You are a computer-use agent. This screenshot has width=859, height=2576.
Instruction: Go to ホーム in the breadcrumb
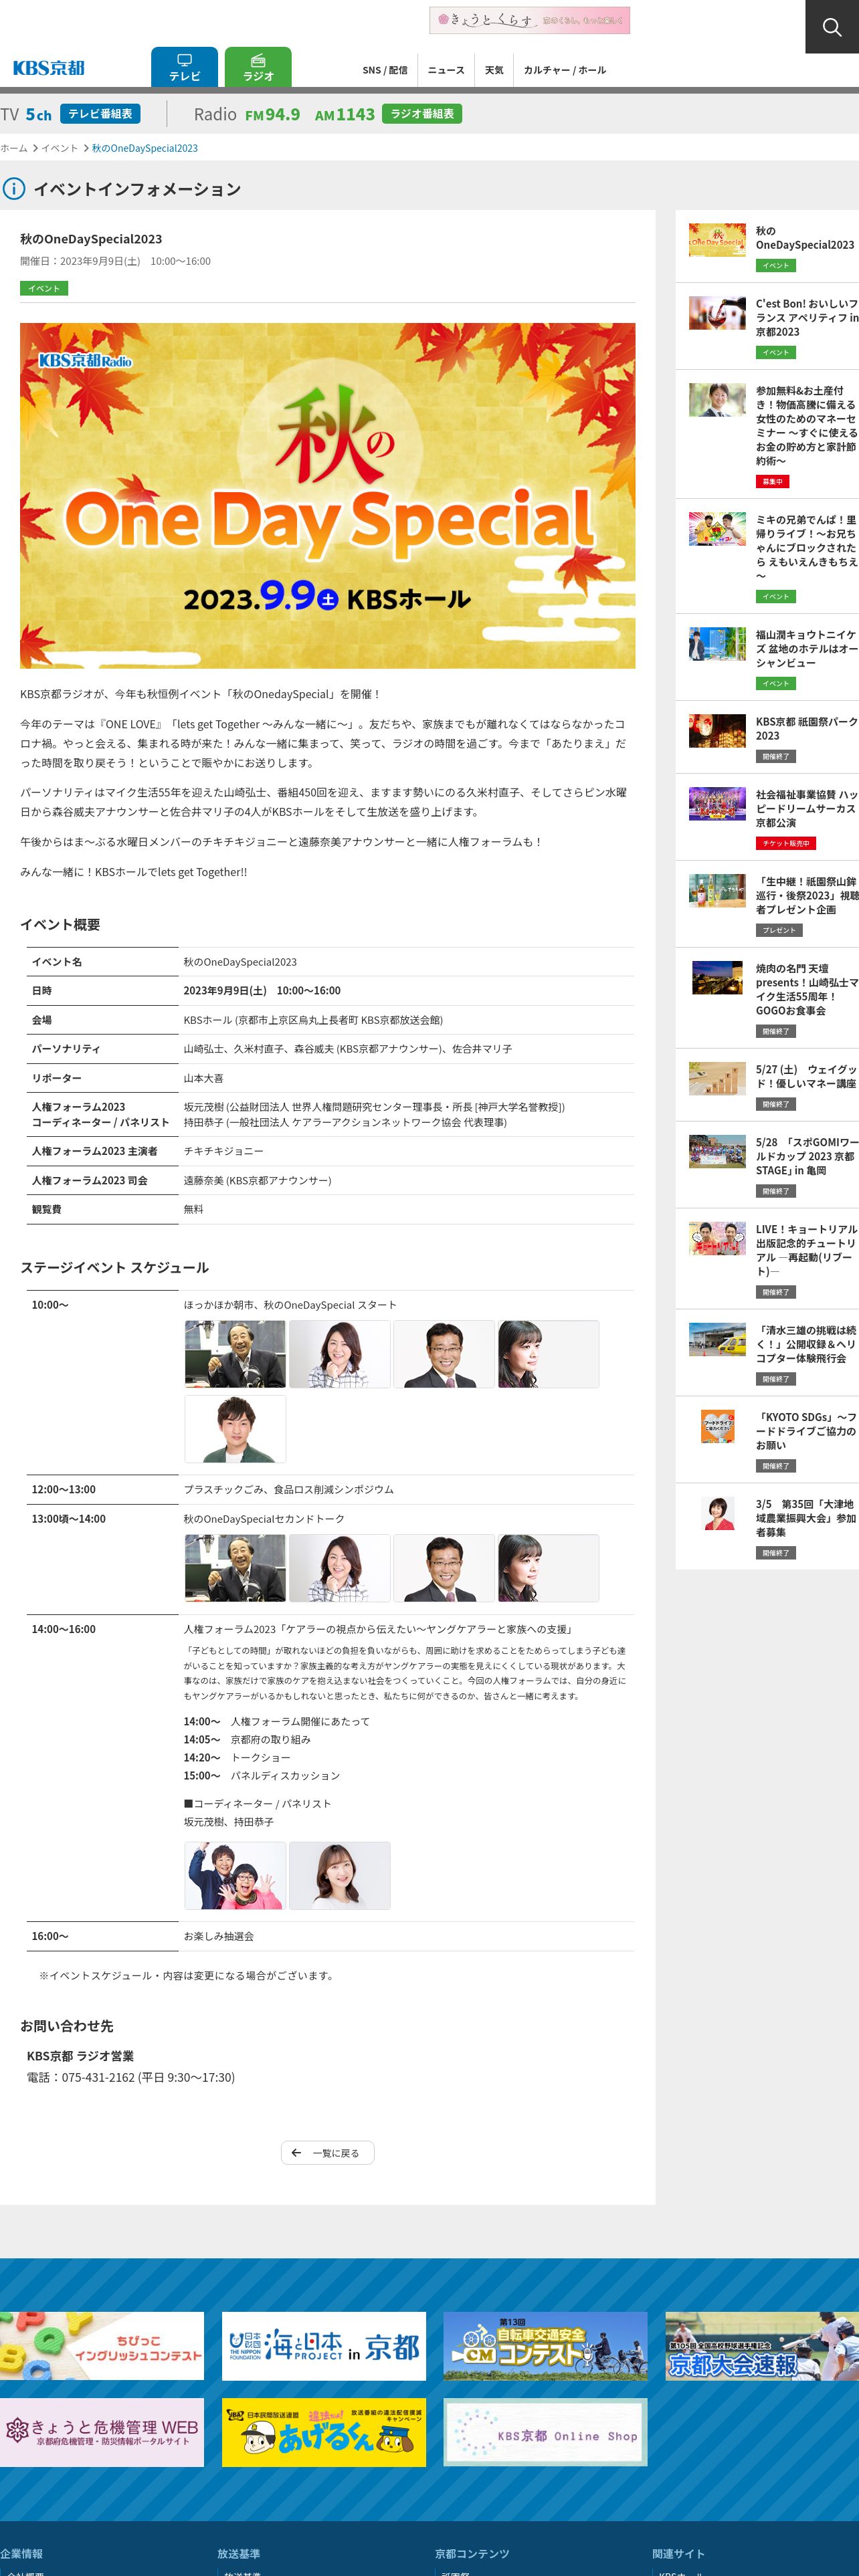[x=14, y=148]
